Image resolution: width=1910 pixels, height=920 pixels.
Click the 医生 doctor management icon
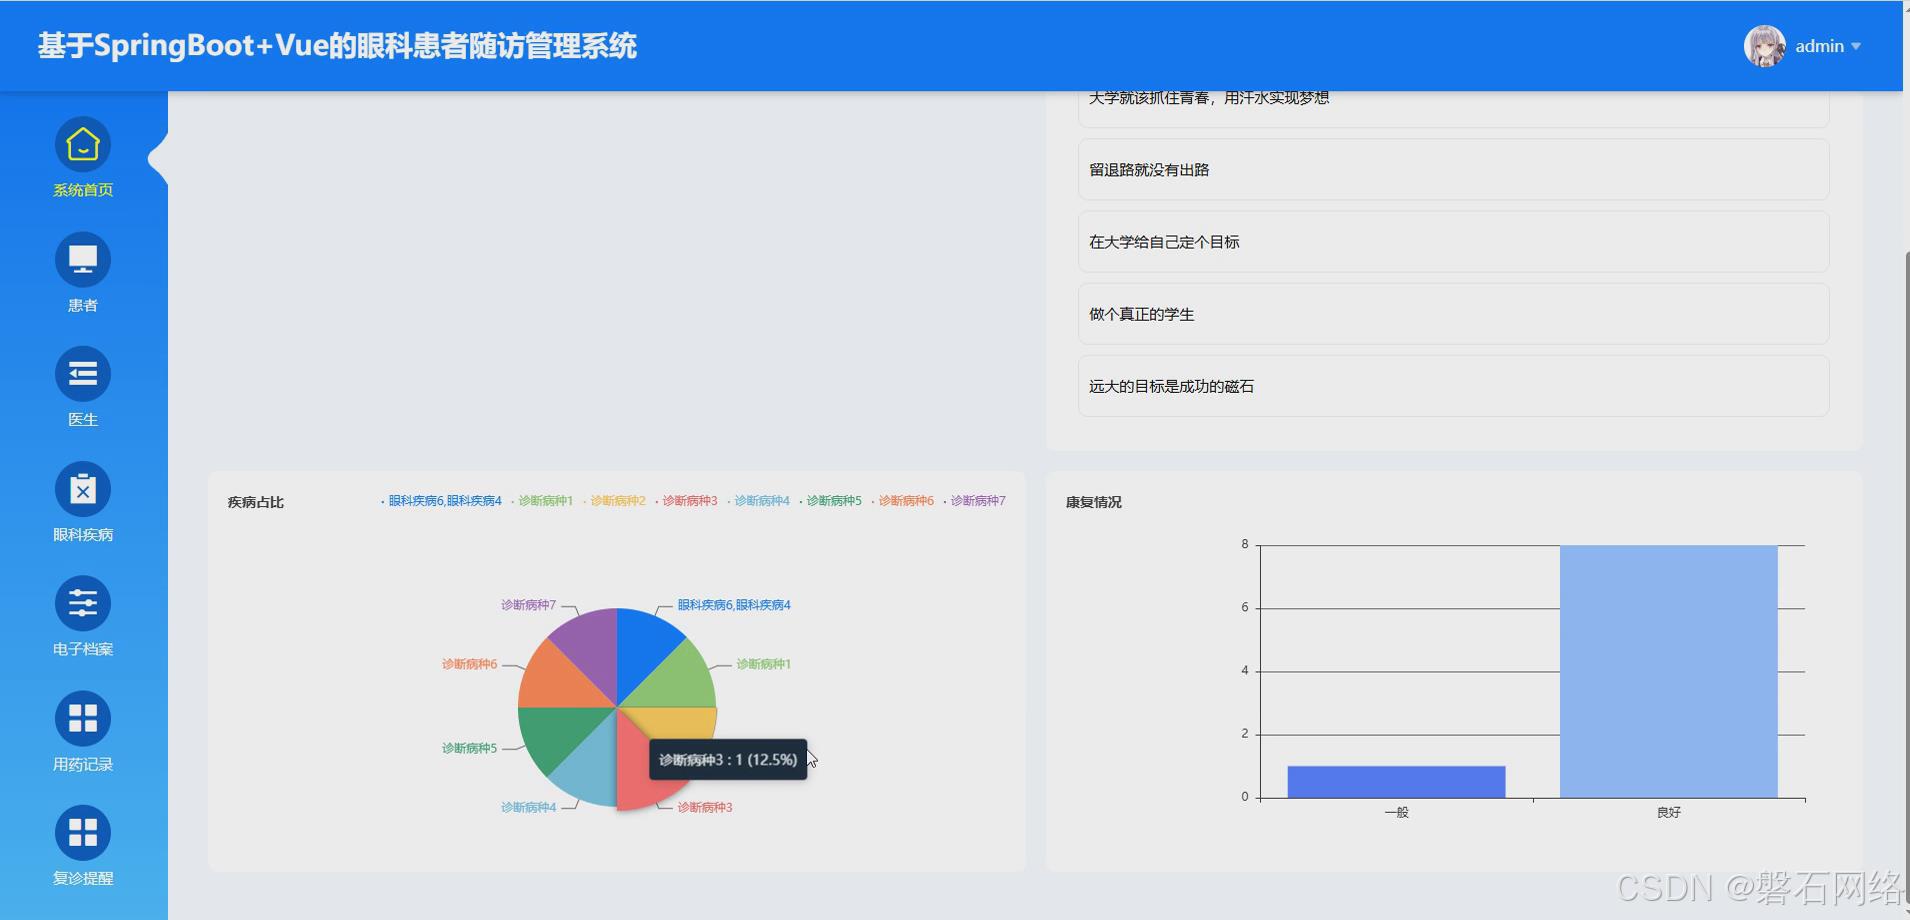(x=82, y=373)
